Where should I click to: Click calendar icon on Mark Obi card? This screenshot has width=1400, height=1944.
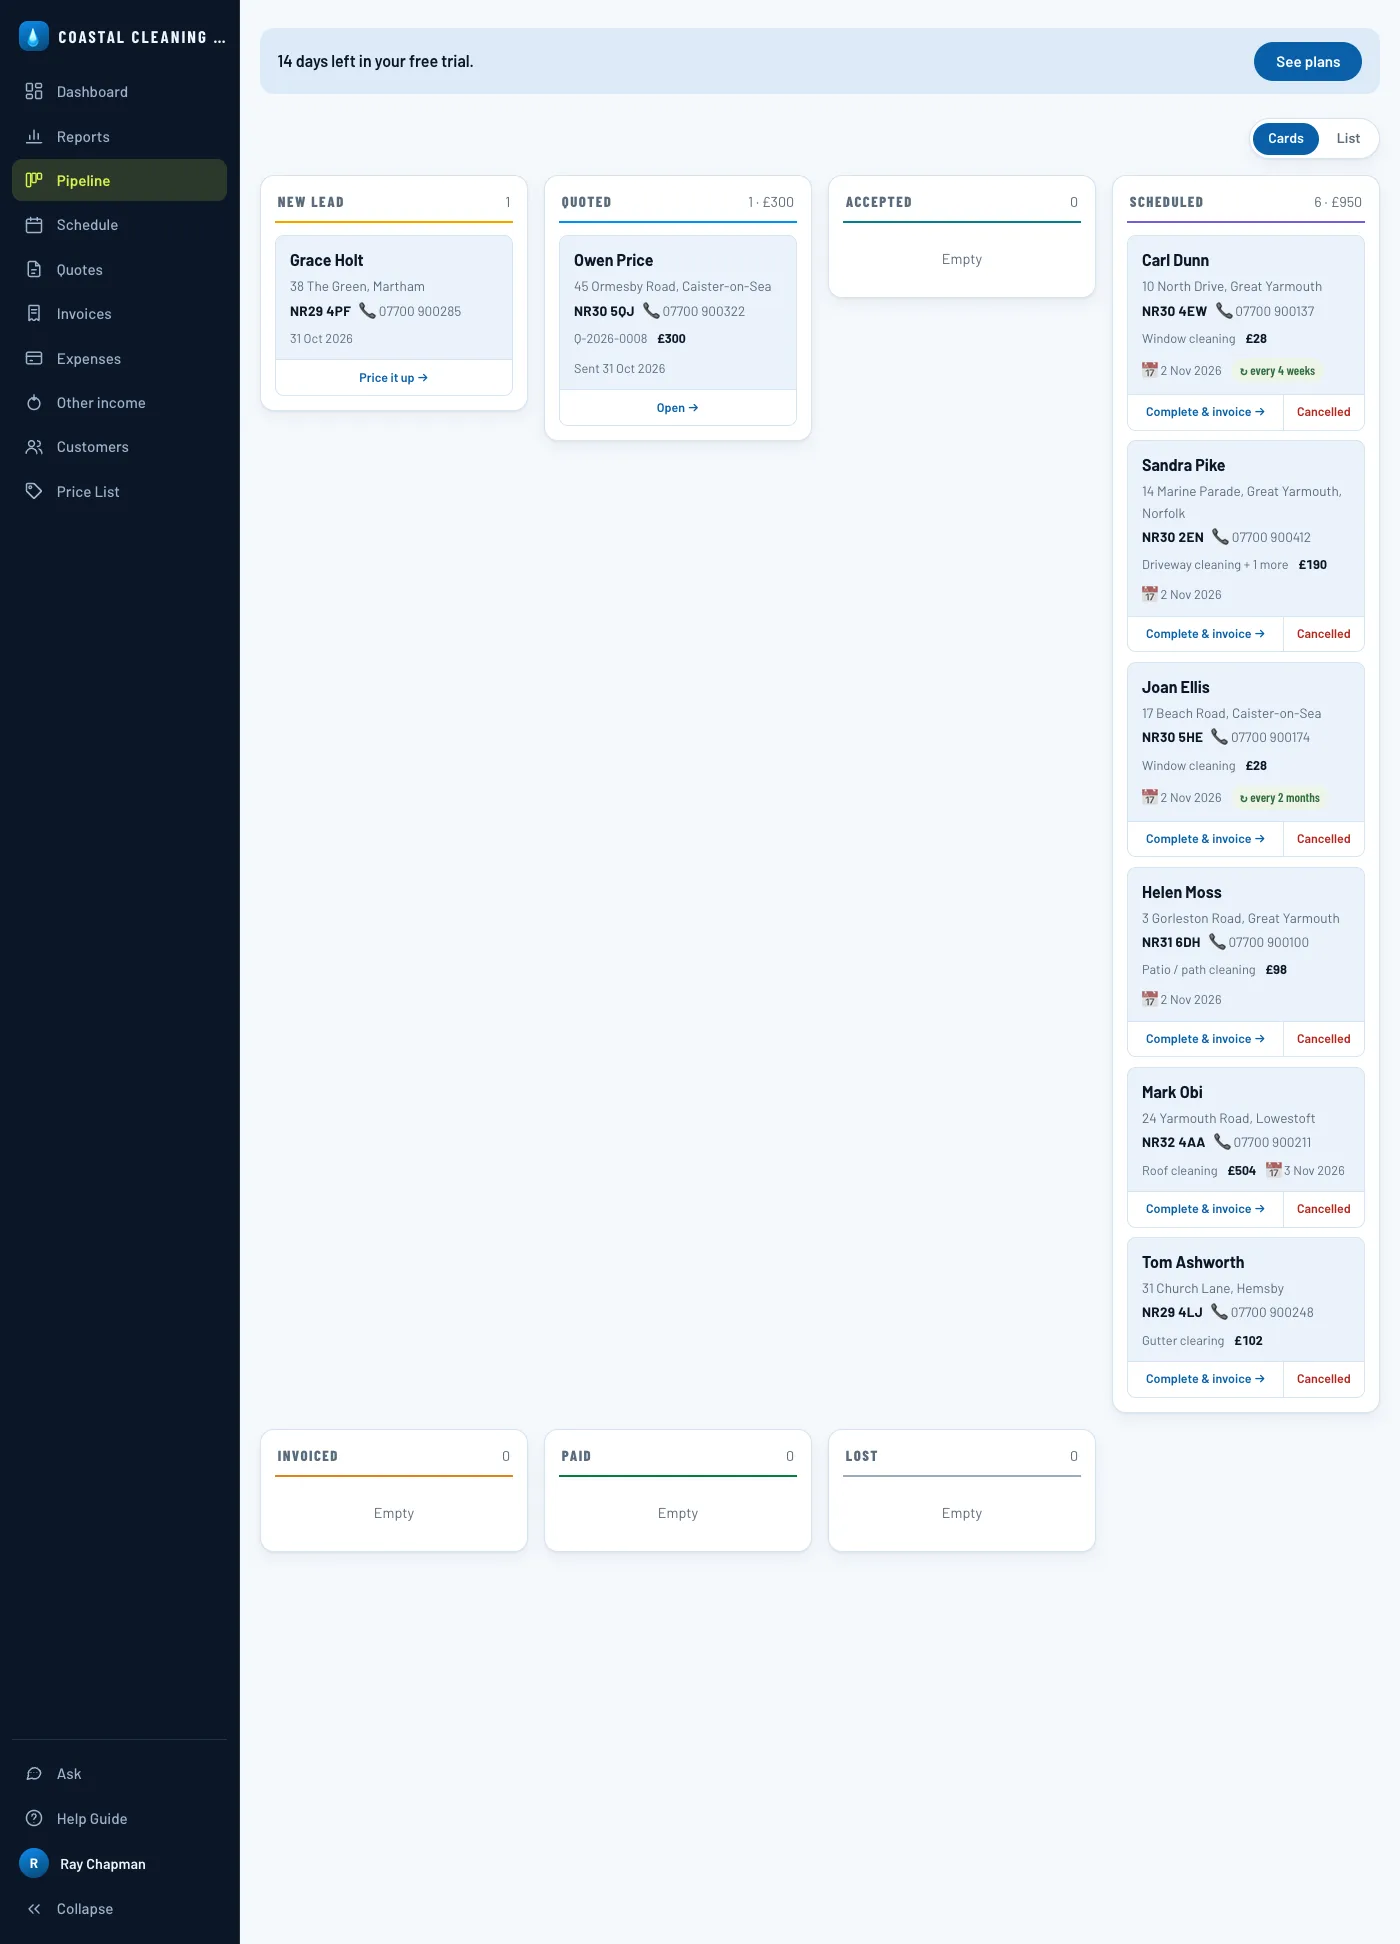[x=1273, y=1170]
